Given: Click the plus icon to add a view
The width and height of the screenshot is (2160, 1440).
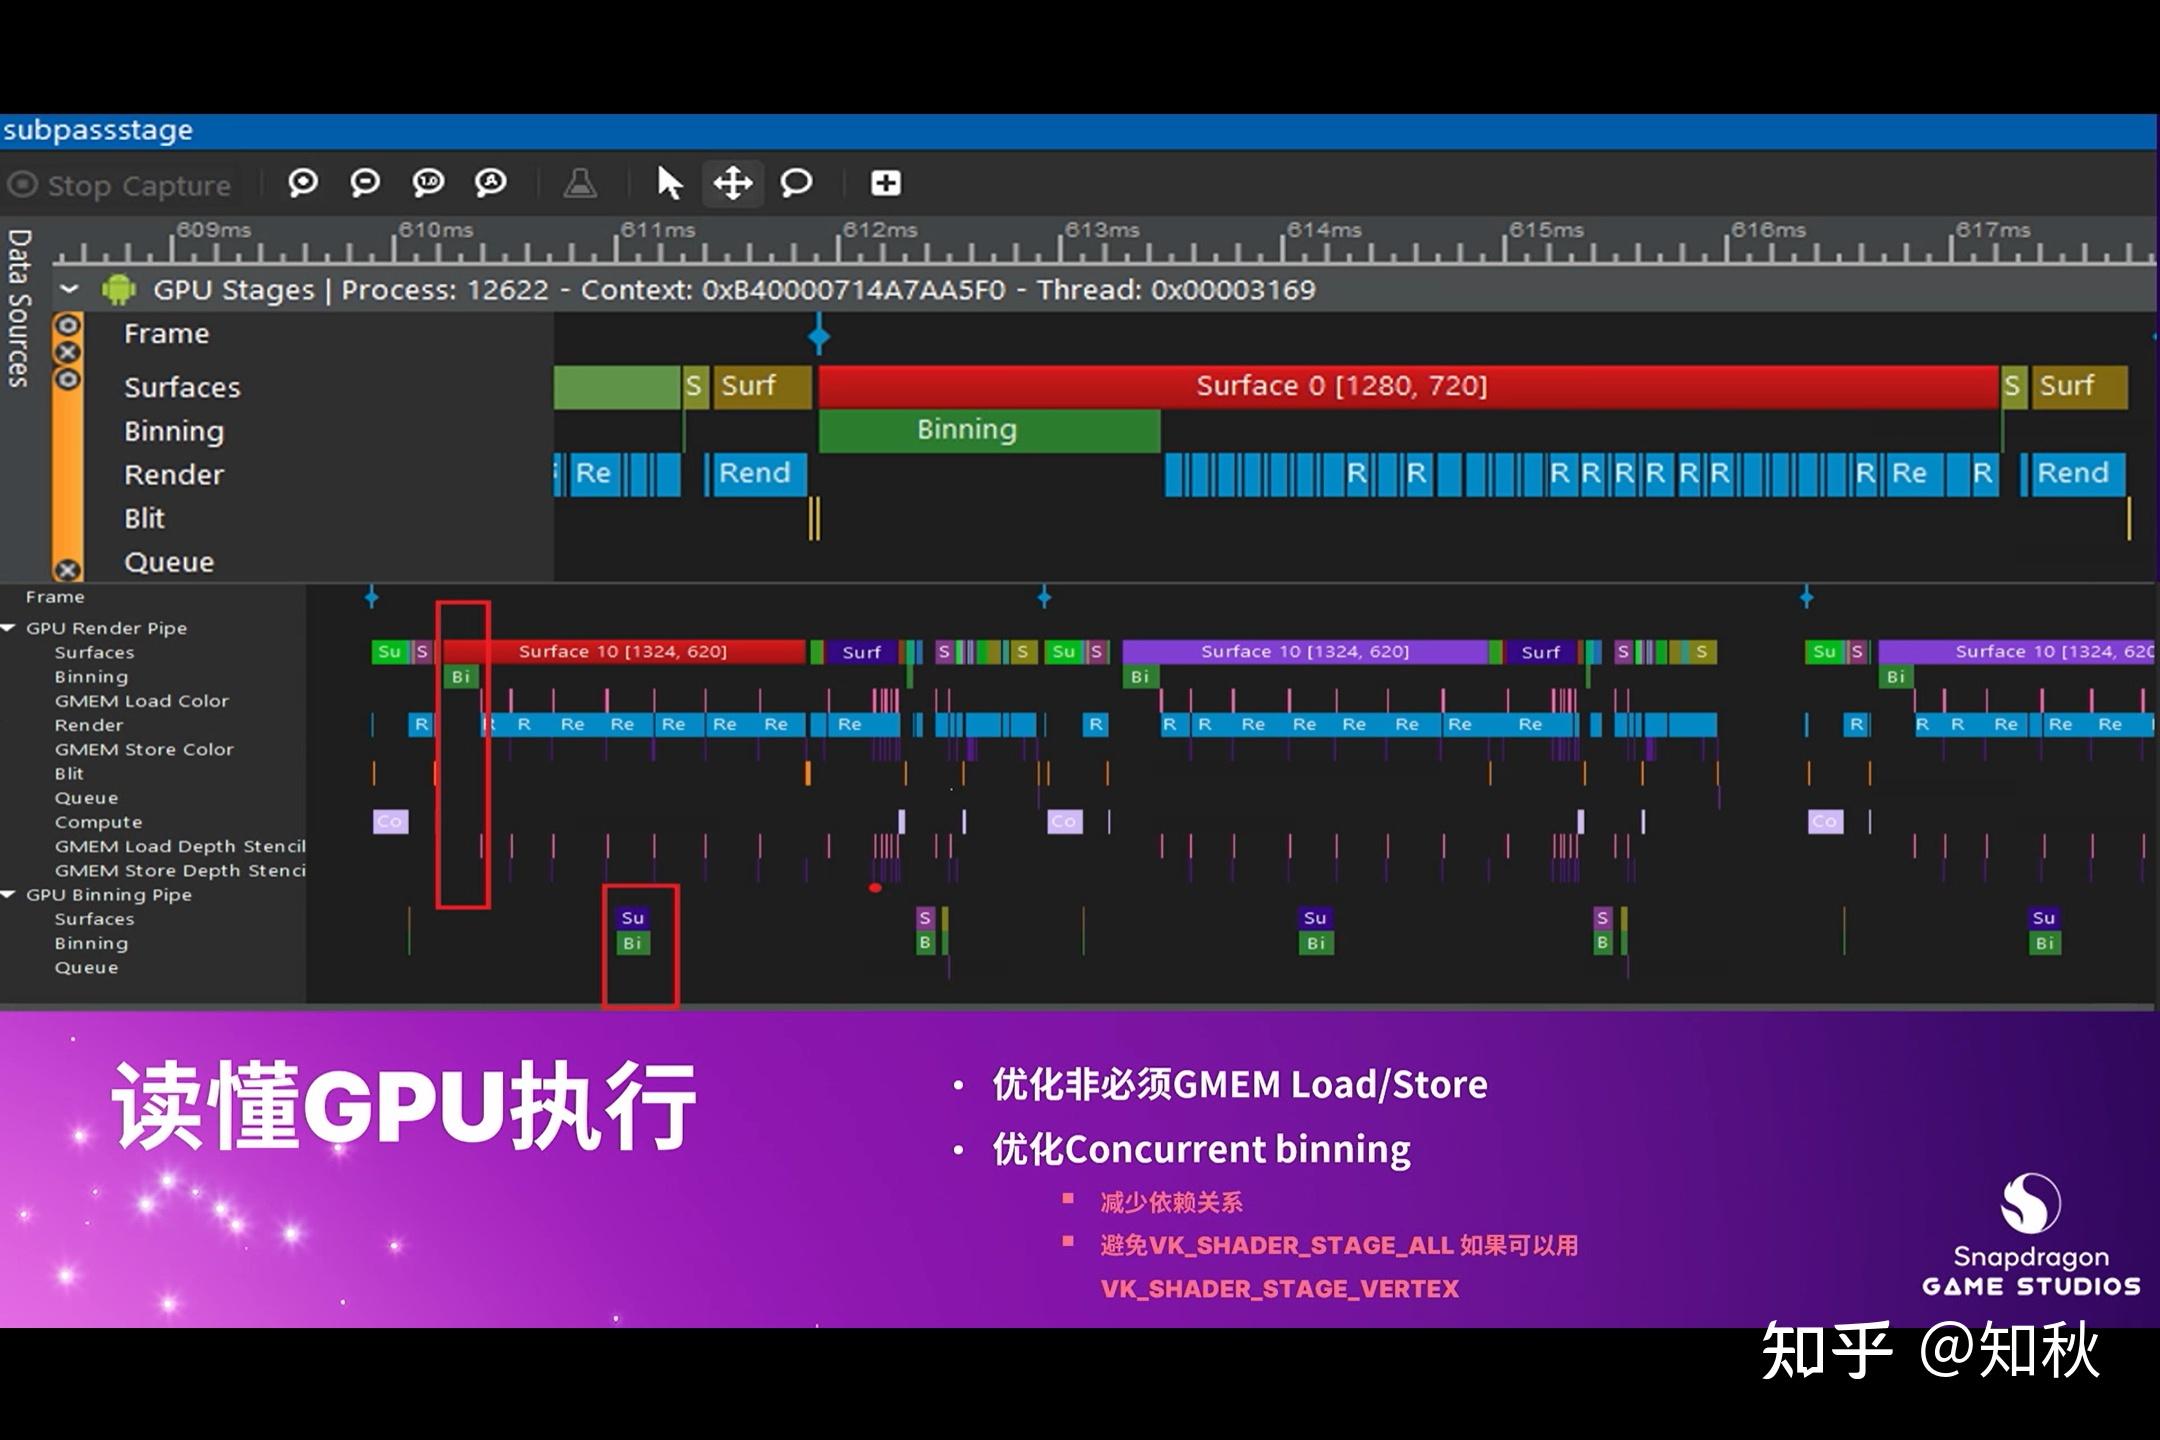Looking at the screenshot, I should coord(885,184).
